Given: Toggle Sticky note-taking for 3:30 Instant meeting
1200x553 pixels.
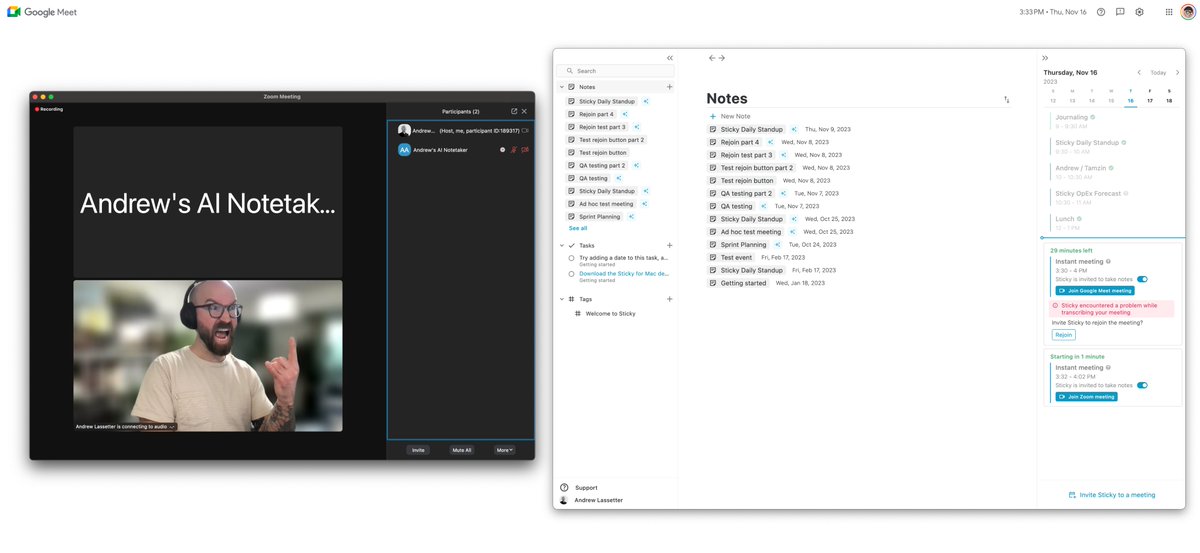Looking at the screenshot, I should [1142, 279].
